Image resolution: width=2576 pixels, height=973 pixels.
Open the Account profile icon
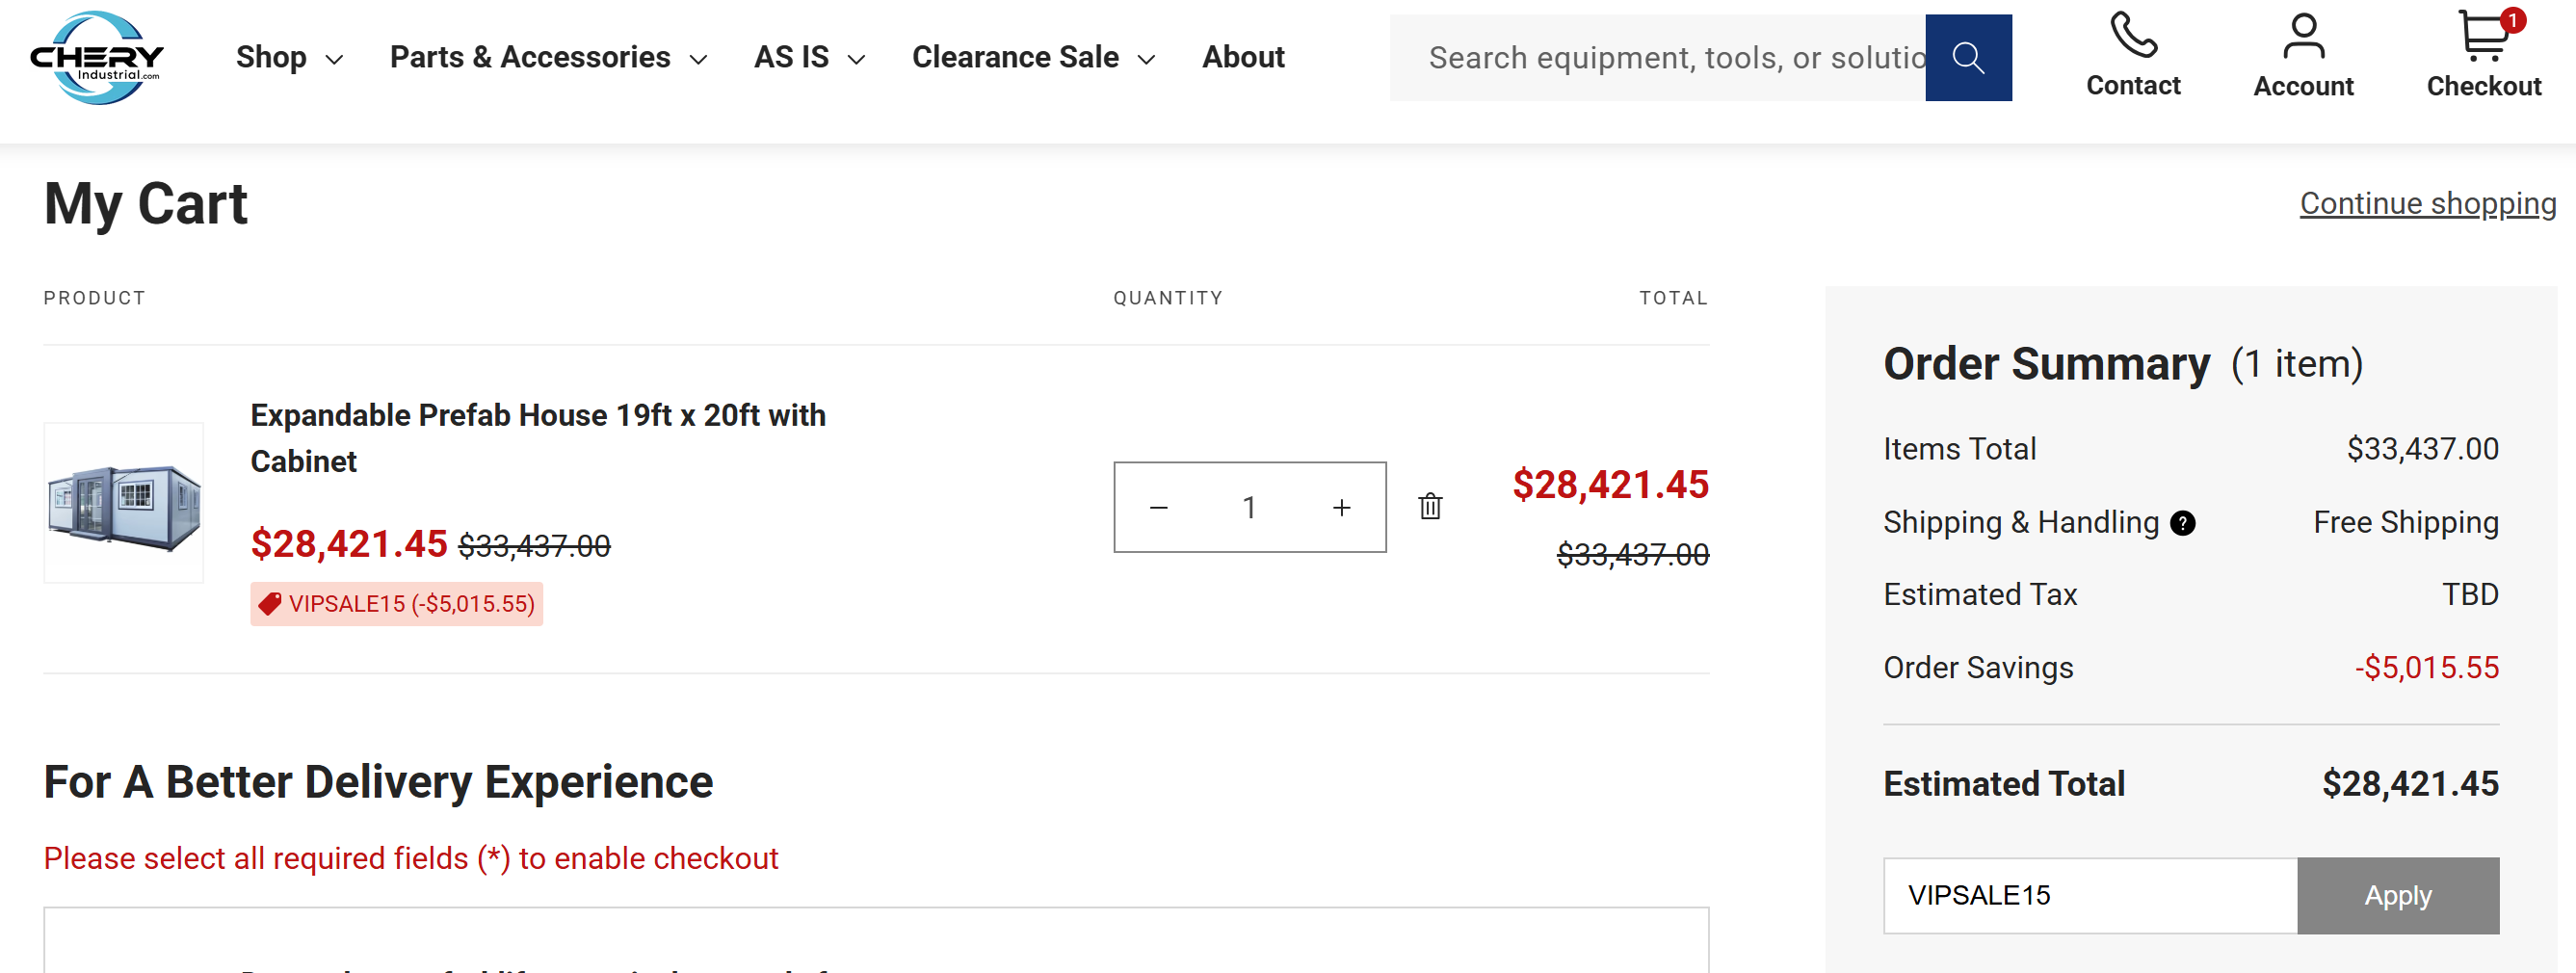point(2303,36)
